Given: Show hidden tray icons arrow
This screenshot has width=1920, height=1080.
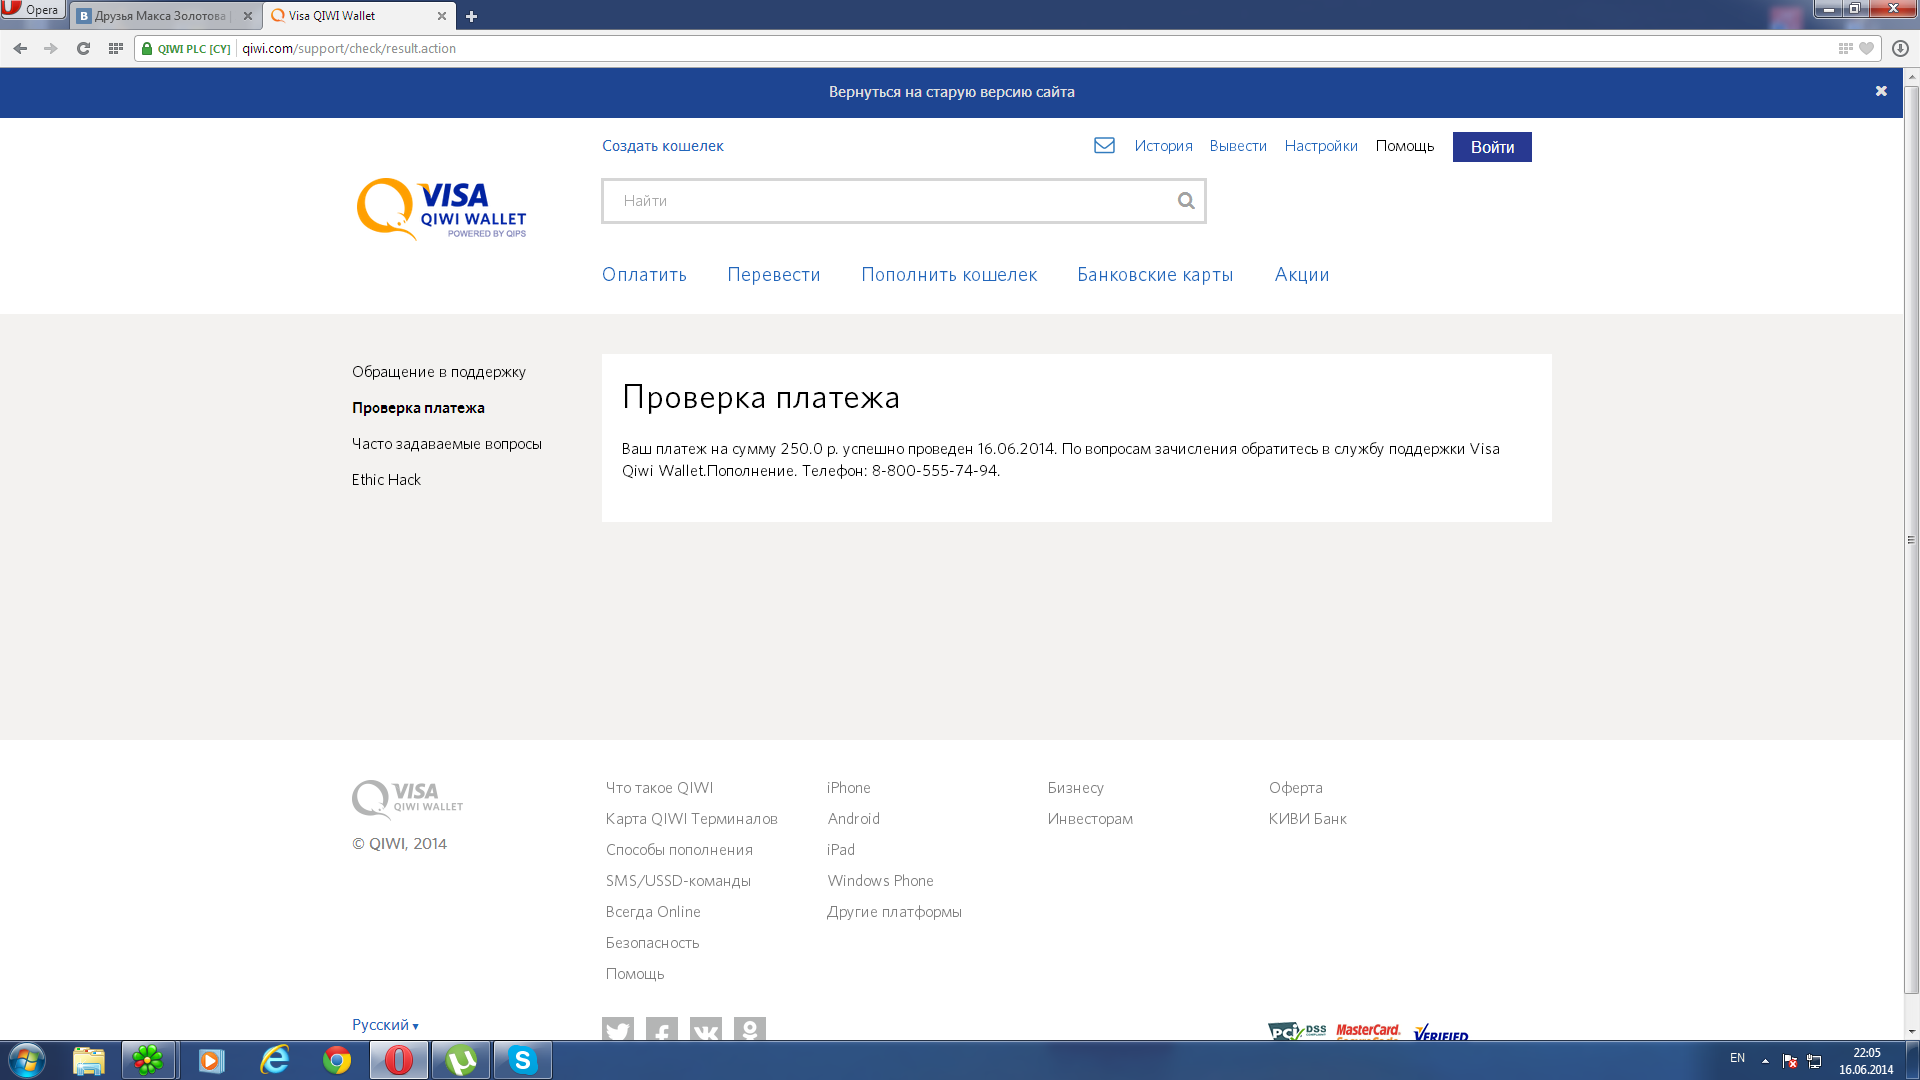Looking at the screenshot, I should pyautogui.click(x=1765, y=1060).
